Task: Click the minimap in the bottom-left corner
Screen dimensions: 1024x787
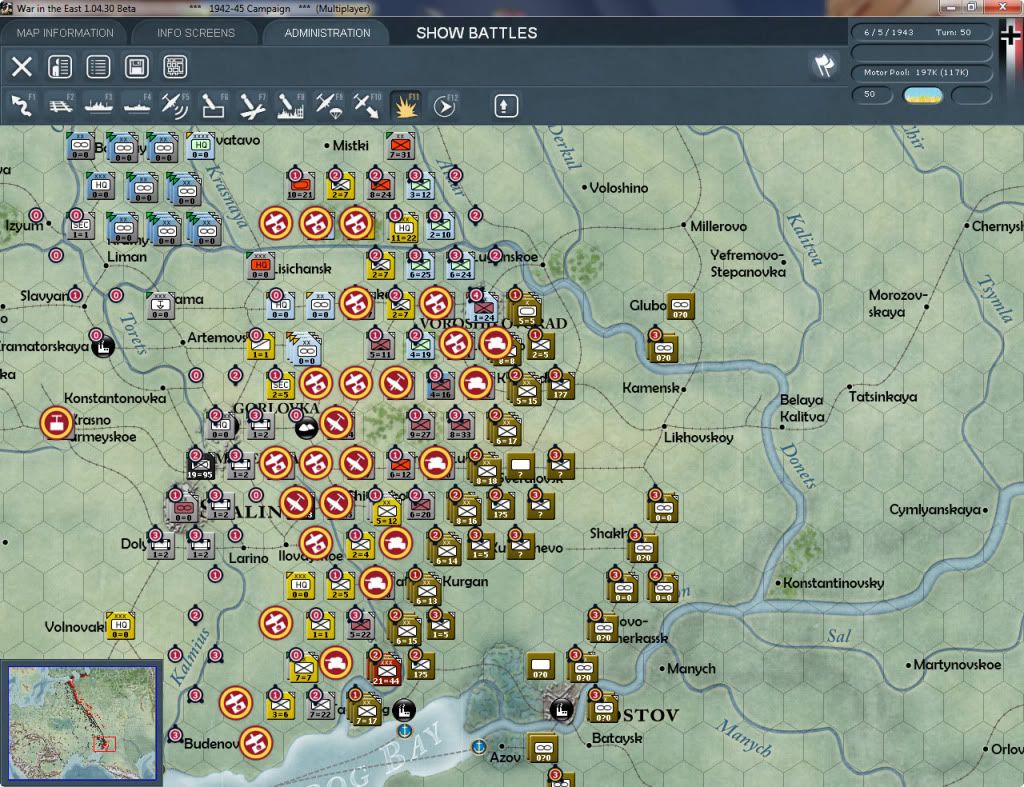Action: pyautogui.click(x=82, y=722)
